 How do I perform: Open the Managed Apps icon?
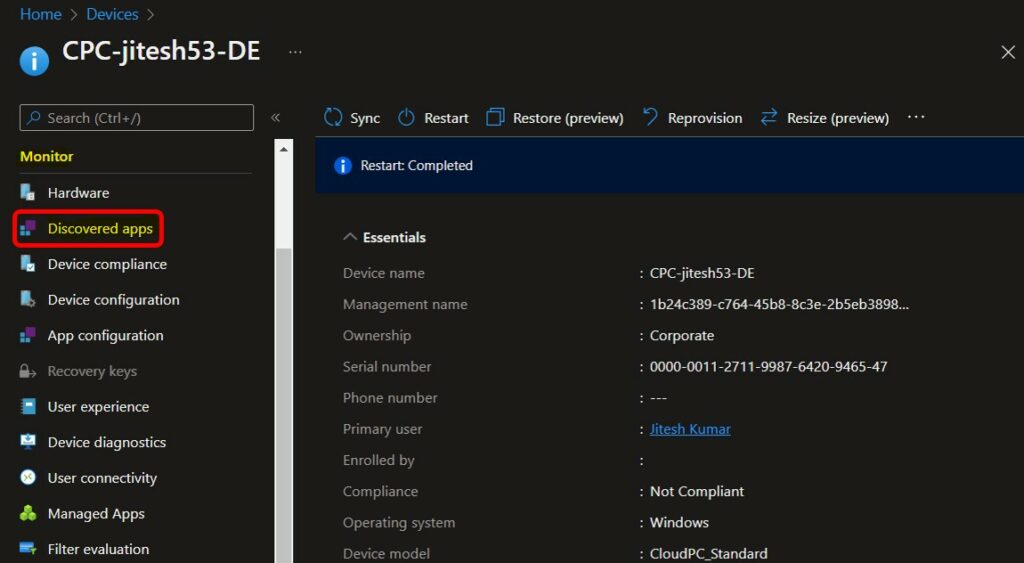click(27, 513)
